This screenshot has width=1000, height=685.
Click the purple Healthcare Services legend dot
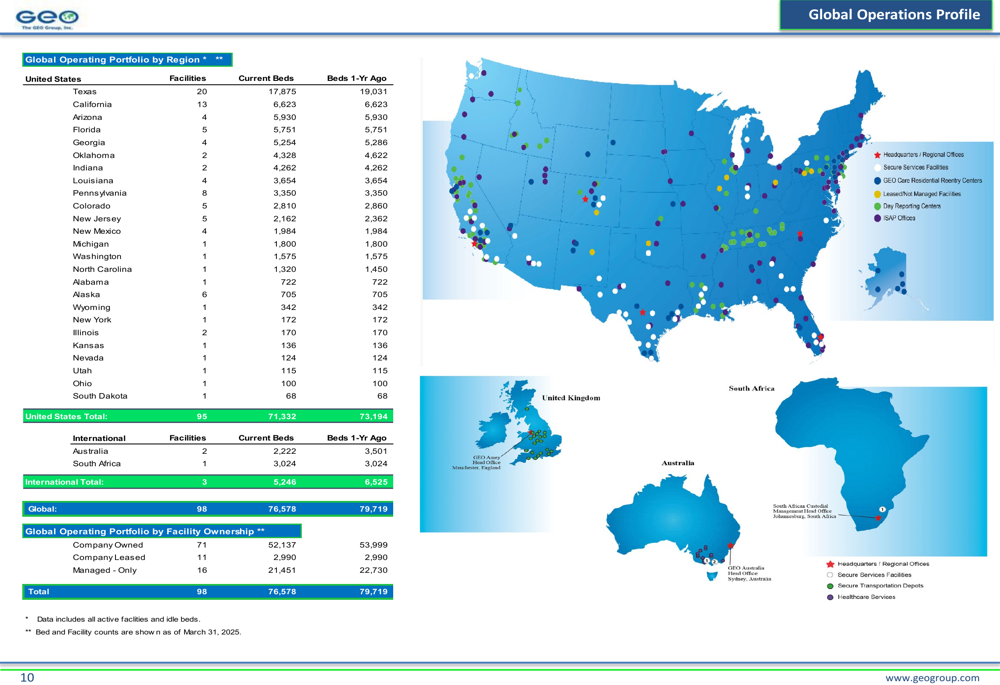[830, 598]
